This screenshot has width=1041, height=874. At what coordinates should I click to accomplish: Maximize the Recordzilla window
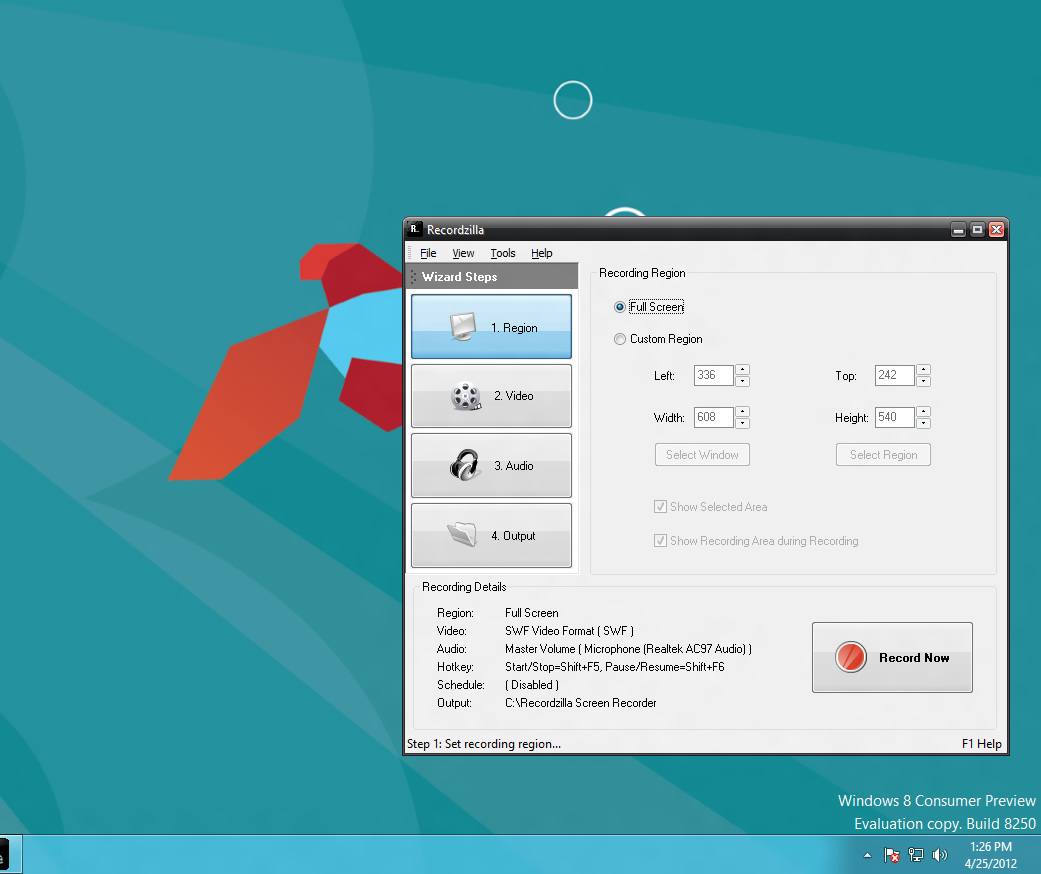(x=977, y=230)
